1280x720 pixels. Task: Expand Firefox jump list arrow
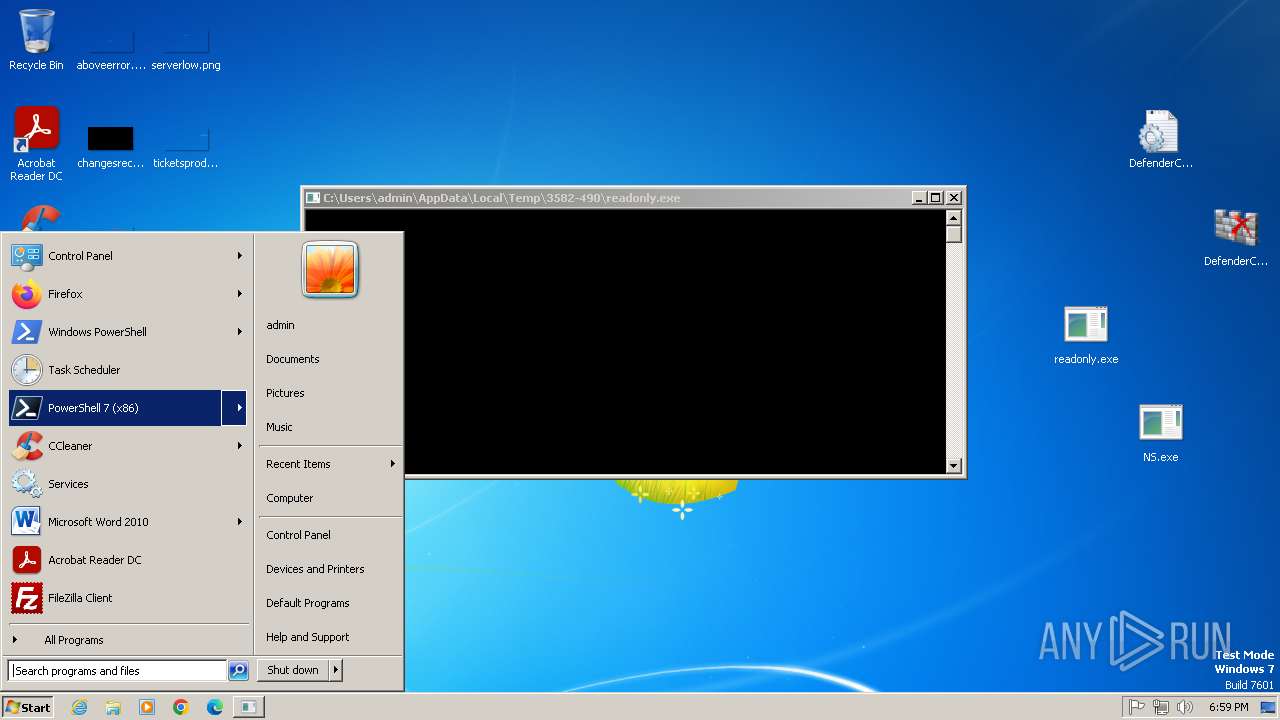[239, 294]
